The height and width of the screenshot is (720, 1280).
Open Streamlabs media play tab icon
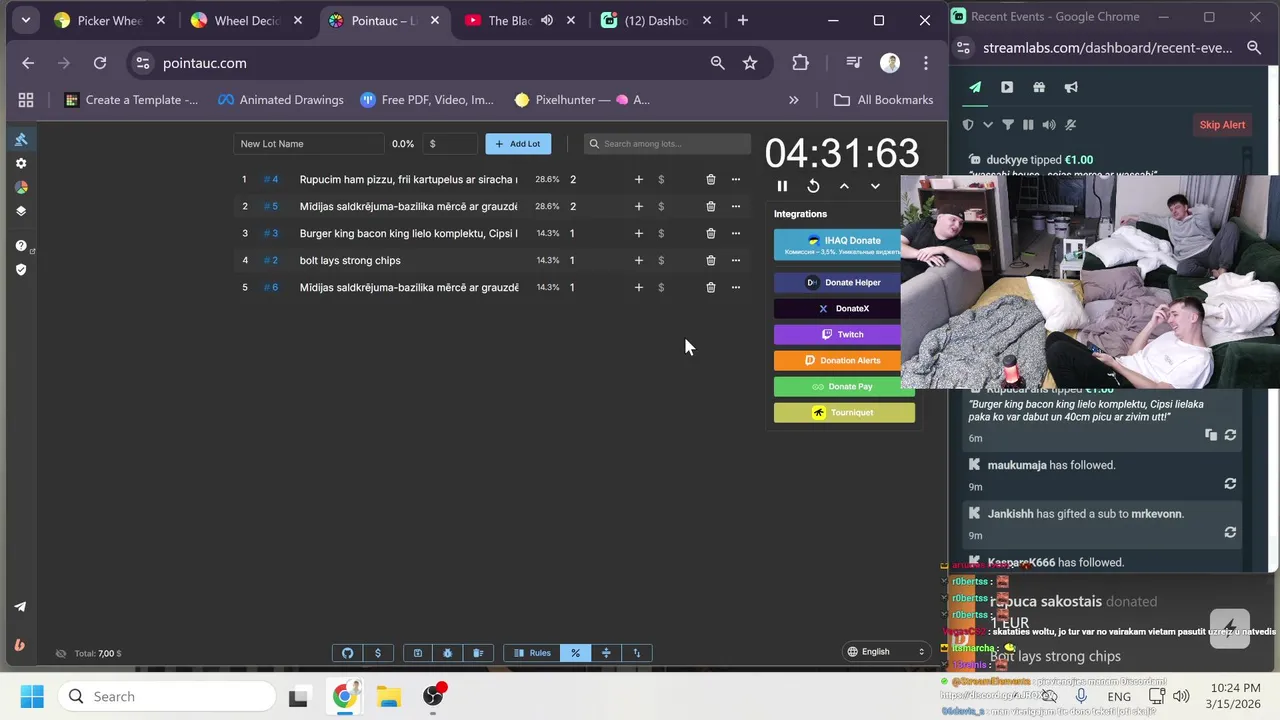point(1007,87)
